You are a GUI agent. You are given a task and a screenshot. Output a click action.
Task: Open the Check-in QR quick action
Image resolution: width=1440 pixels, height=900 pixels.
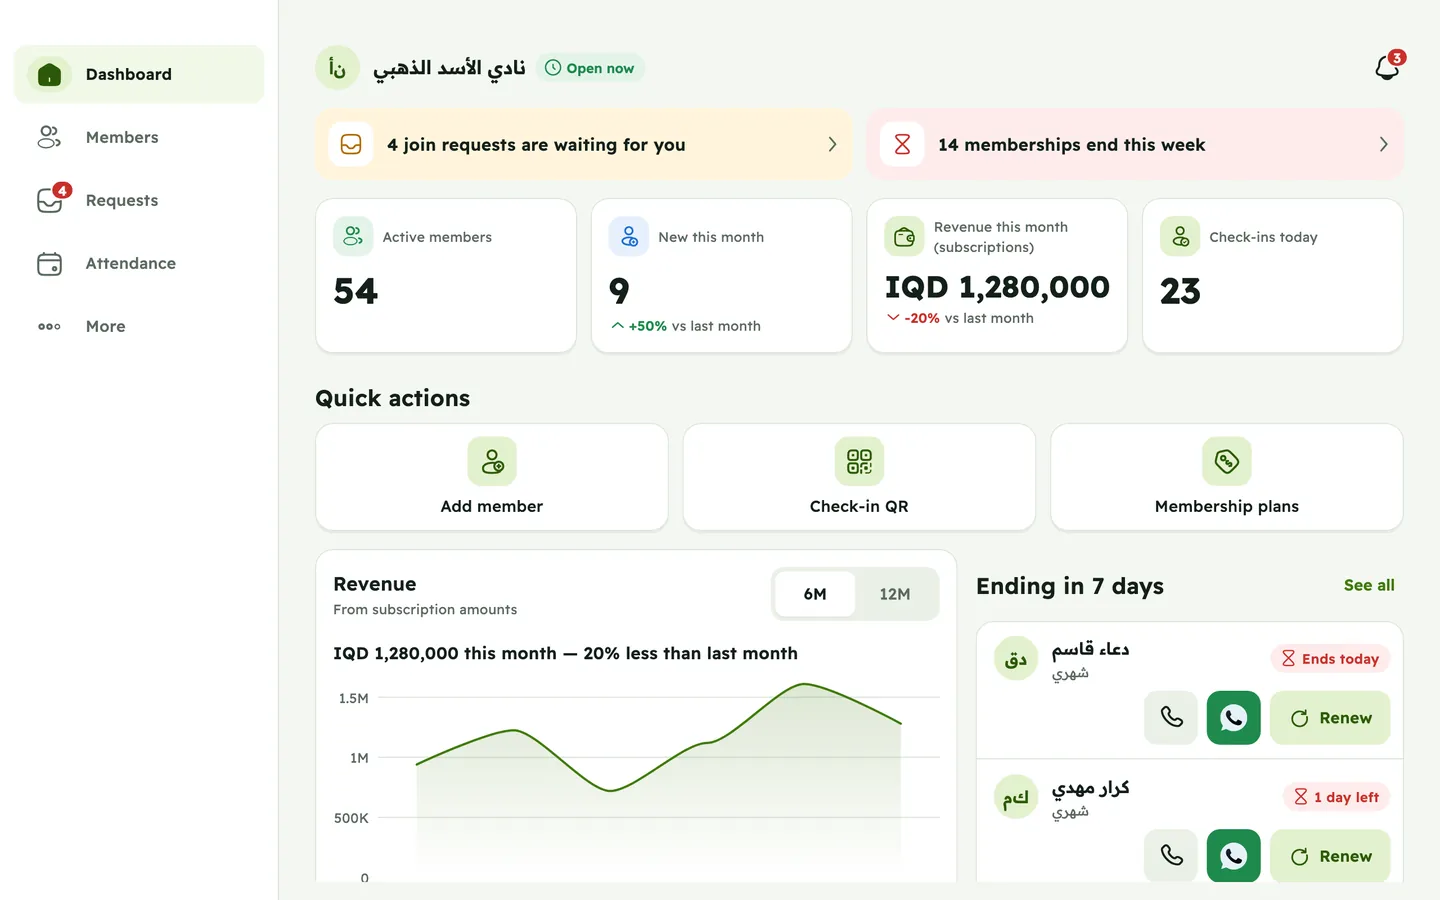click(859, 477)
